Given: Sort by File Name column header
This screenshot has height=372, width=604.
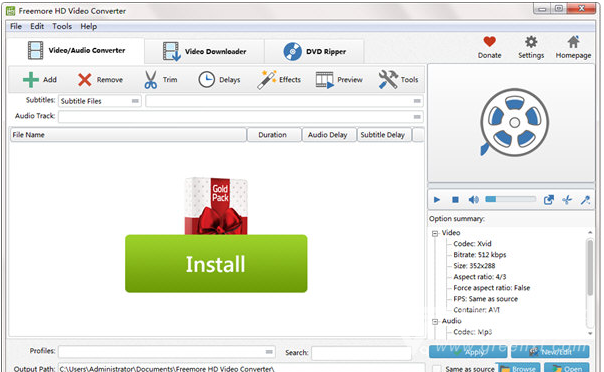Looking at the screenshot, I should [x=128, y=135].
